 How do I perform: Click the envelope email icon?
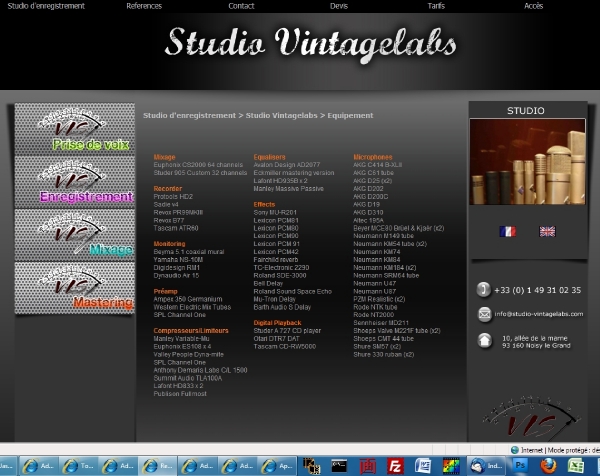[484, 314]
